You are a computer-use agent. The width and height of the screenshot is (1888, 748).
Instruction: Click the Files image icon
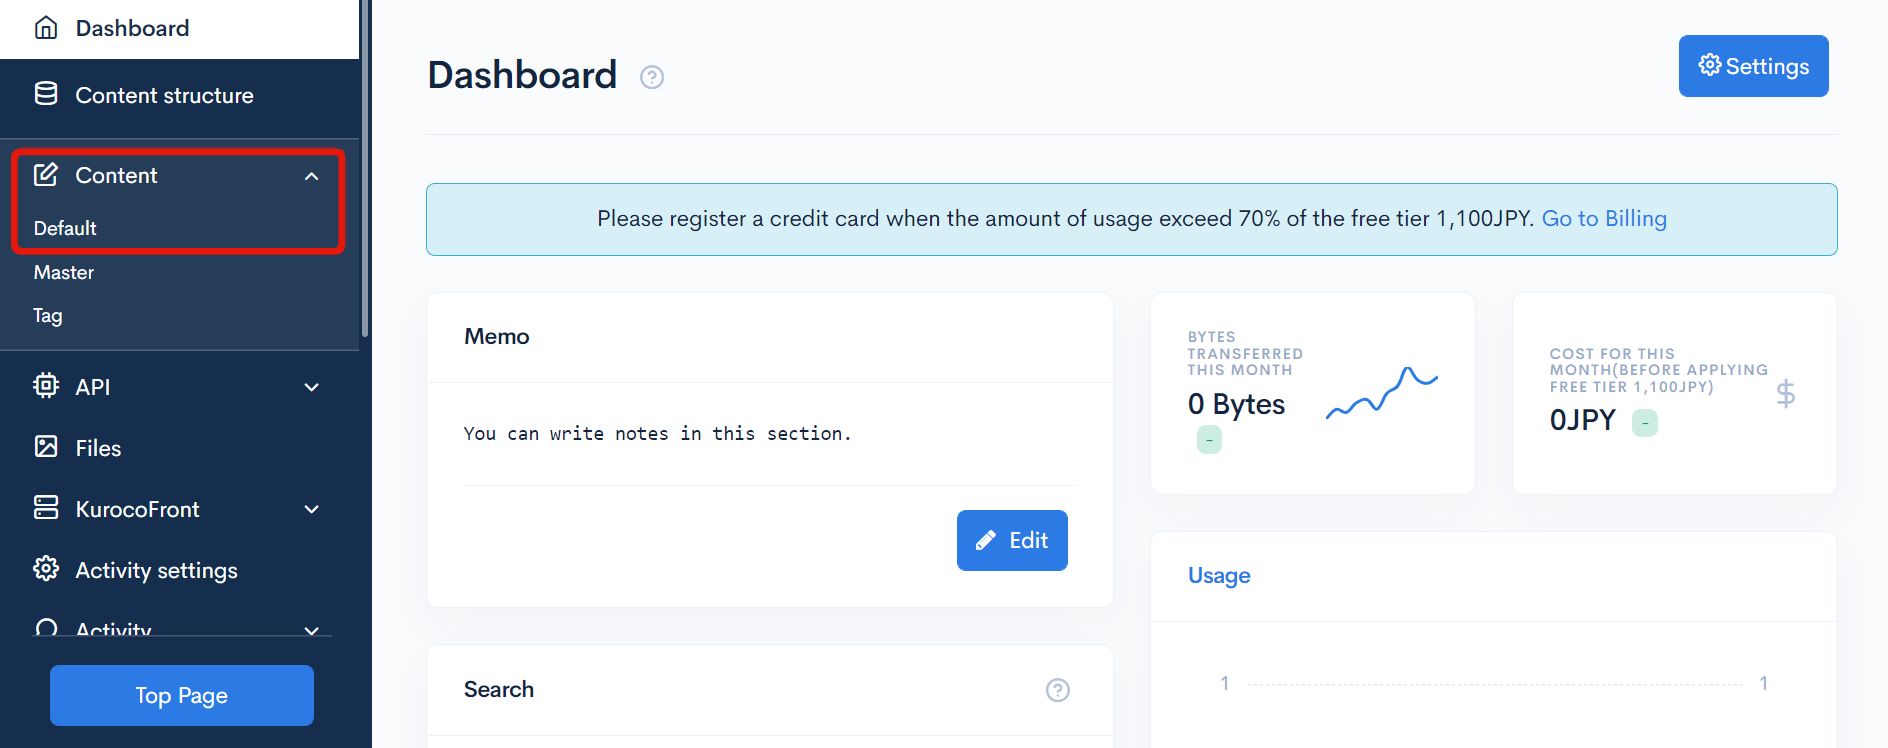[46, 447]
